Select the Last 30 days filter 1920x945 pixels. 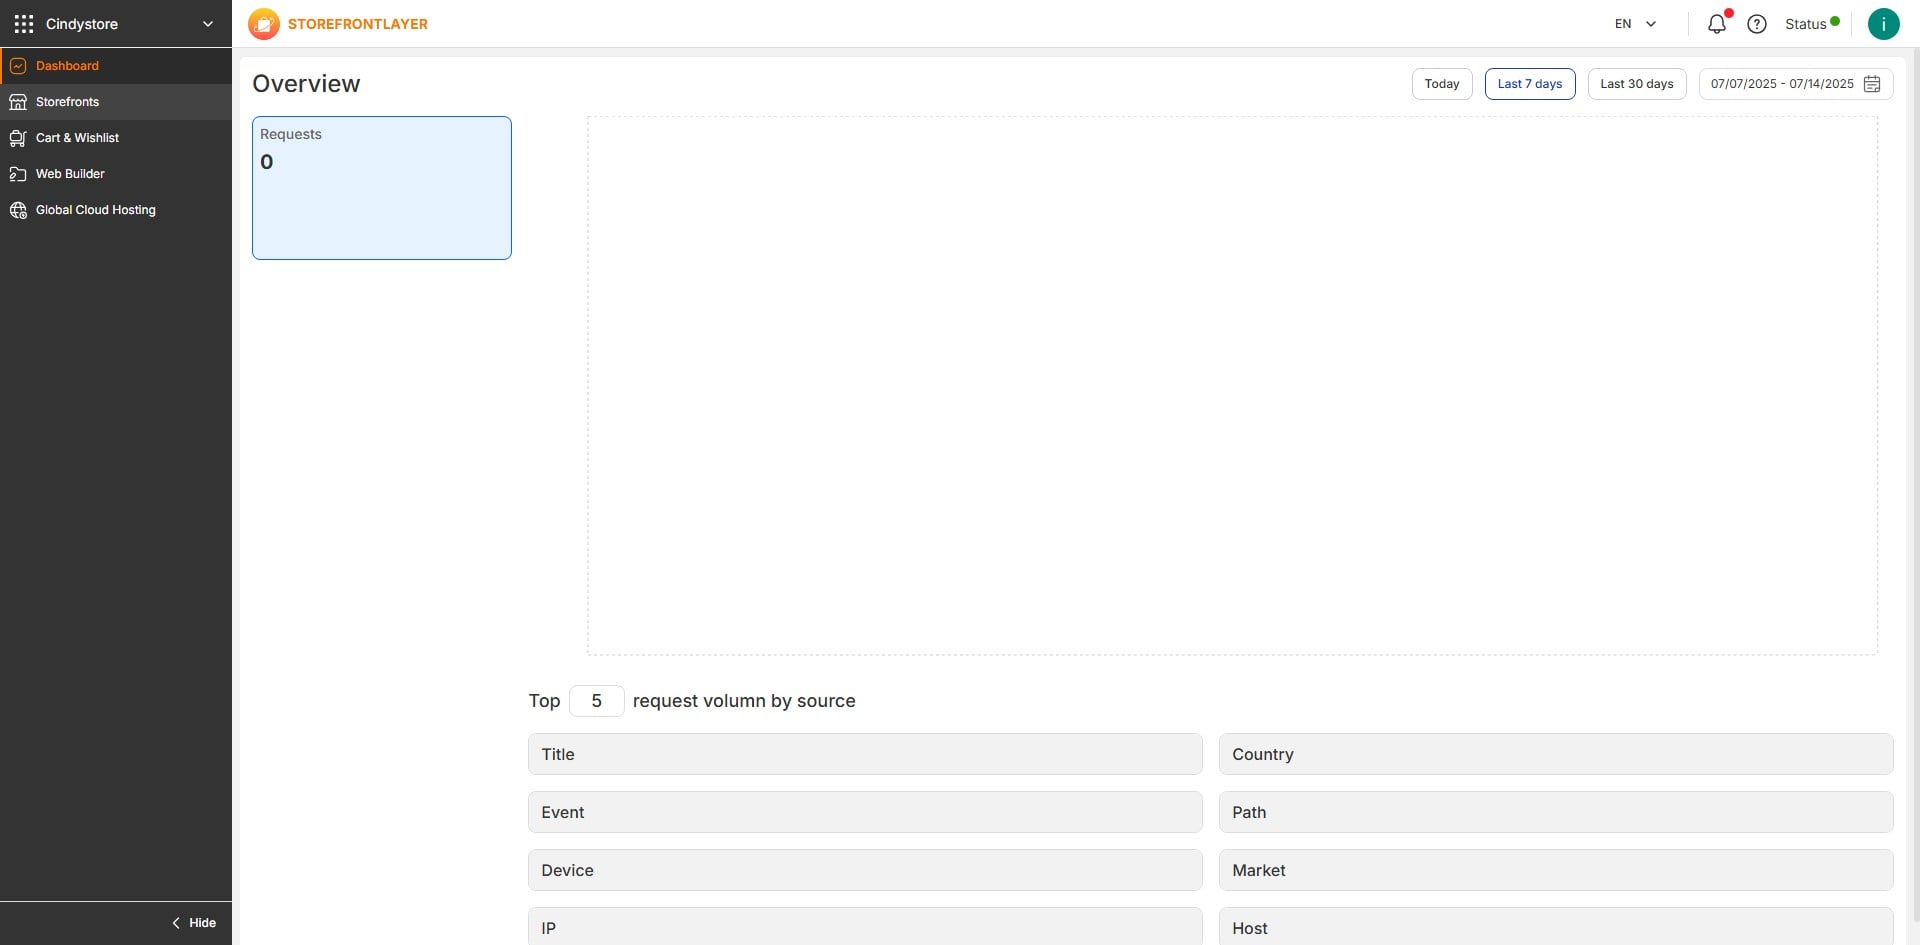pos(1636,84)
